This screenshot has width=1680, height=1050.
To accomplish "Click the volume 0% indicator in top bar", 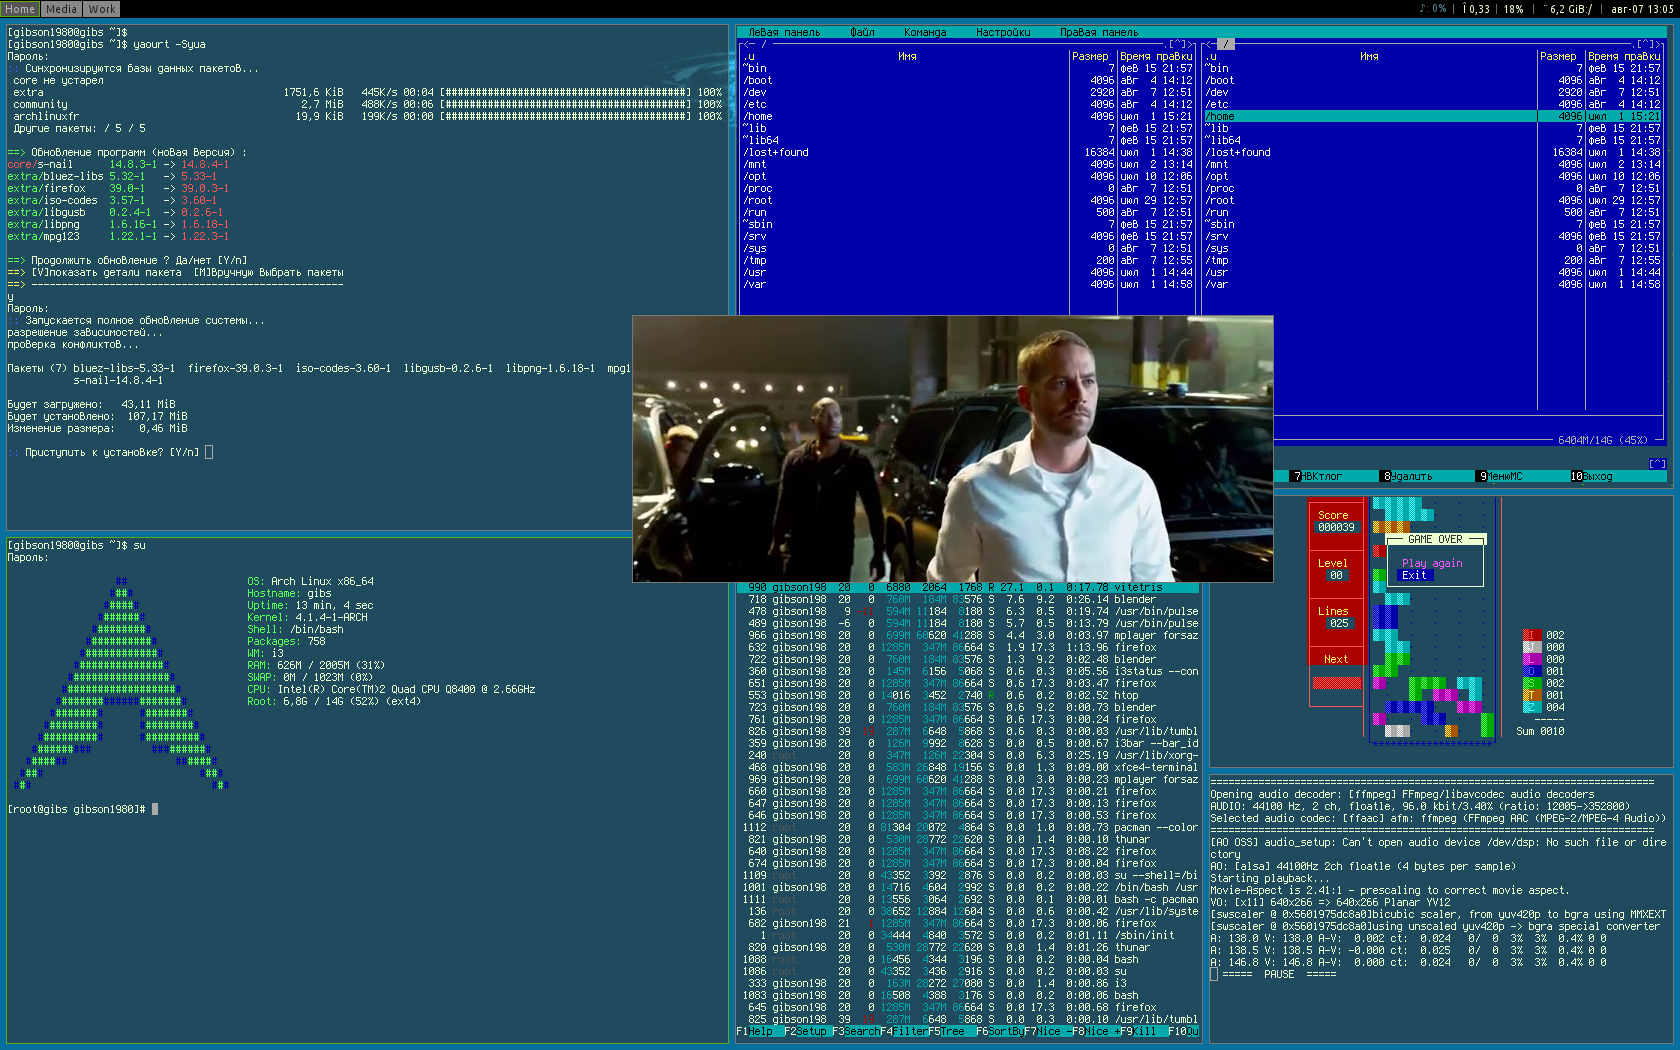I will pos(1433,9).
